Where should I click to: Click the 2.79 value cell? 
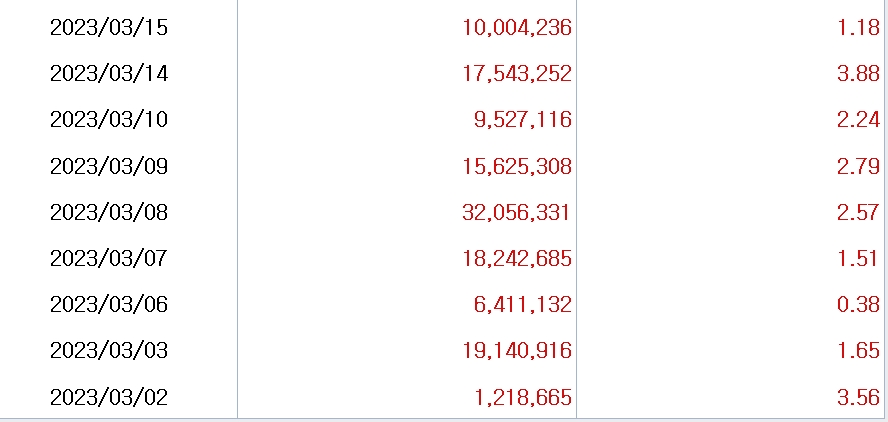click(858, 166)
